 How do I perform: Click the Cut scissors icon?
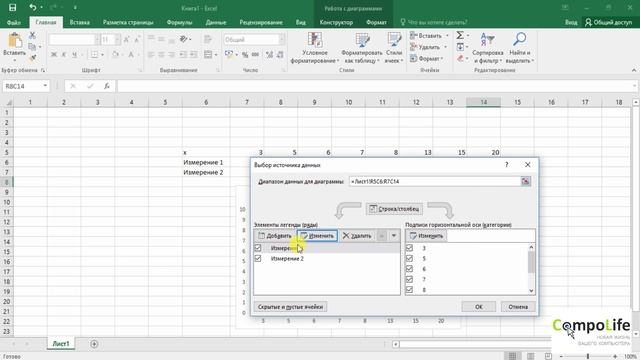coord(32,36)
